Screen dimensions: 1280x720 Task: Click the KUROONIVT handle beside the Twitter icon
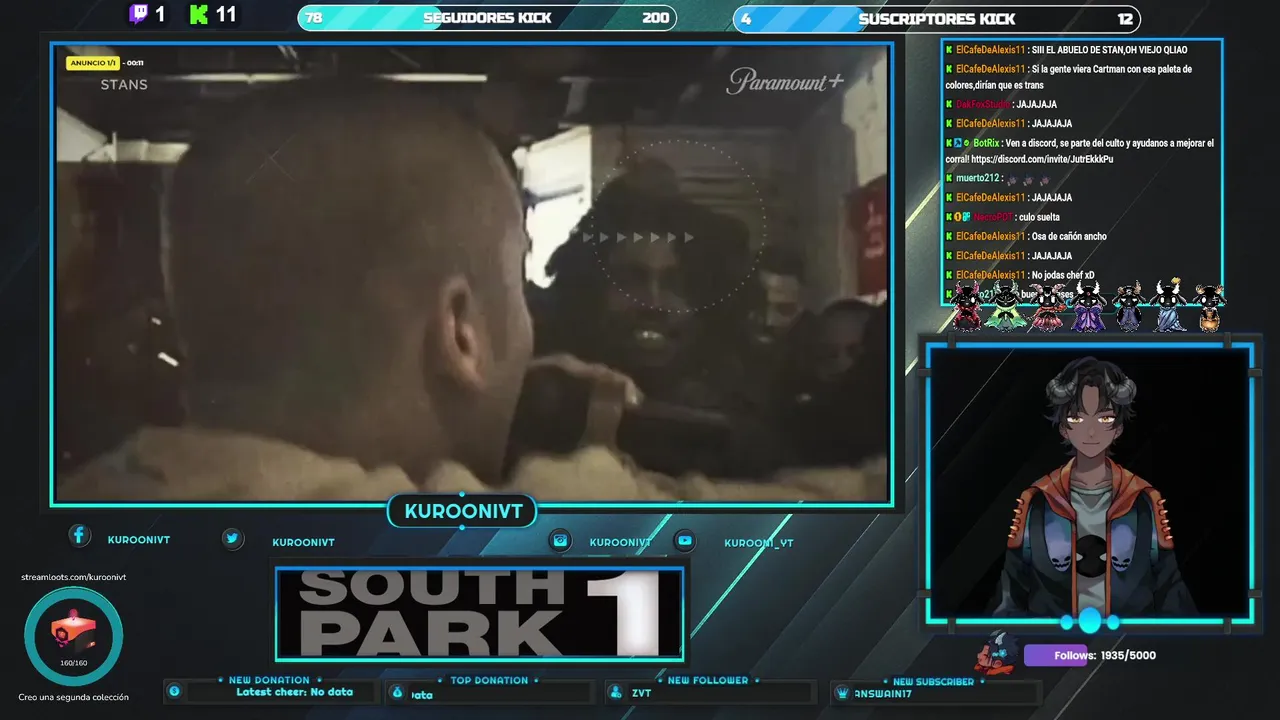(303, 543)
